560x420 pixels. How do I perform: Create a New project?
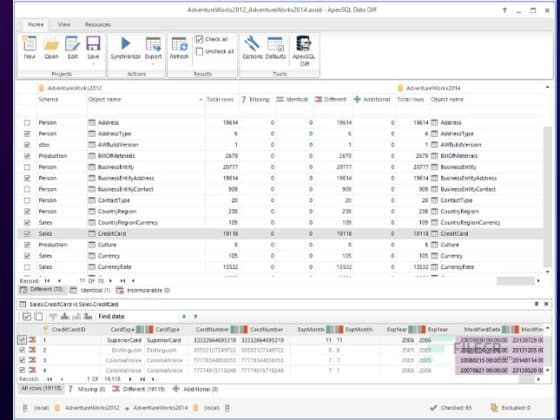coord(30,48)
